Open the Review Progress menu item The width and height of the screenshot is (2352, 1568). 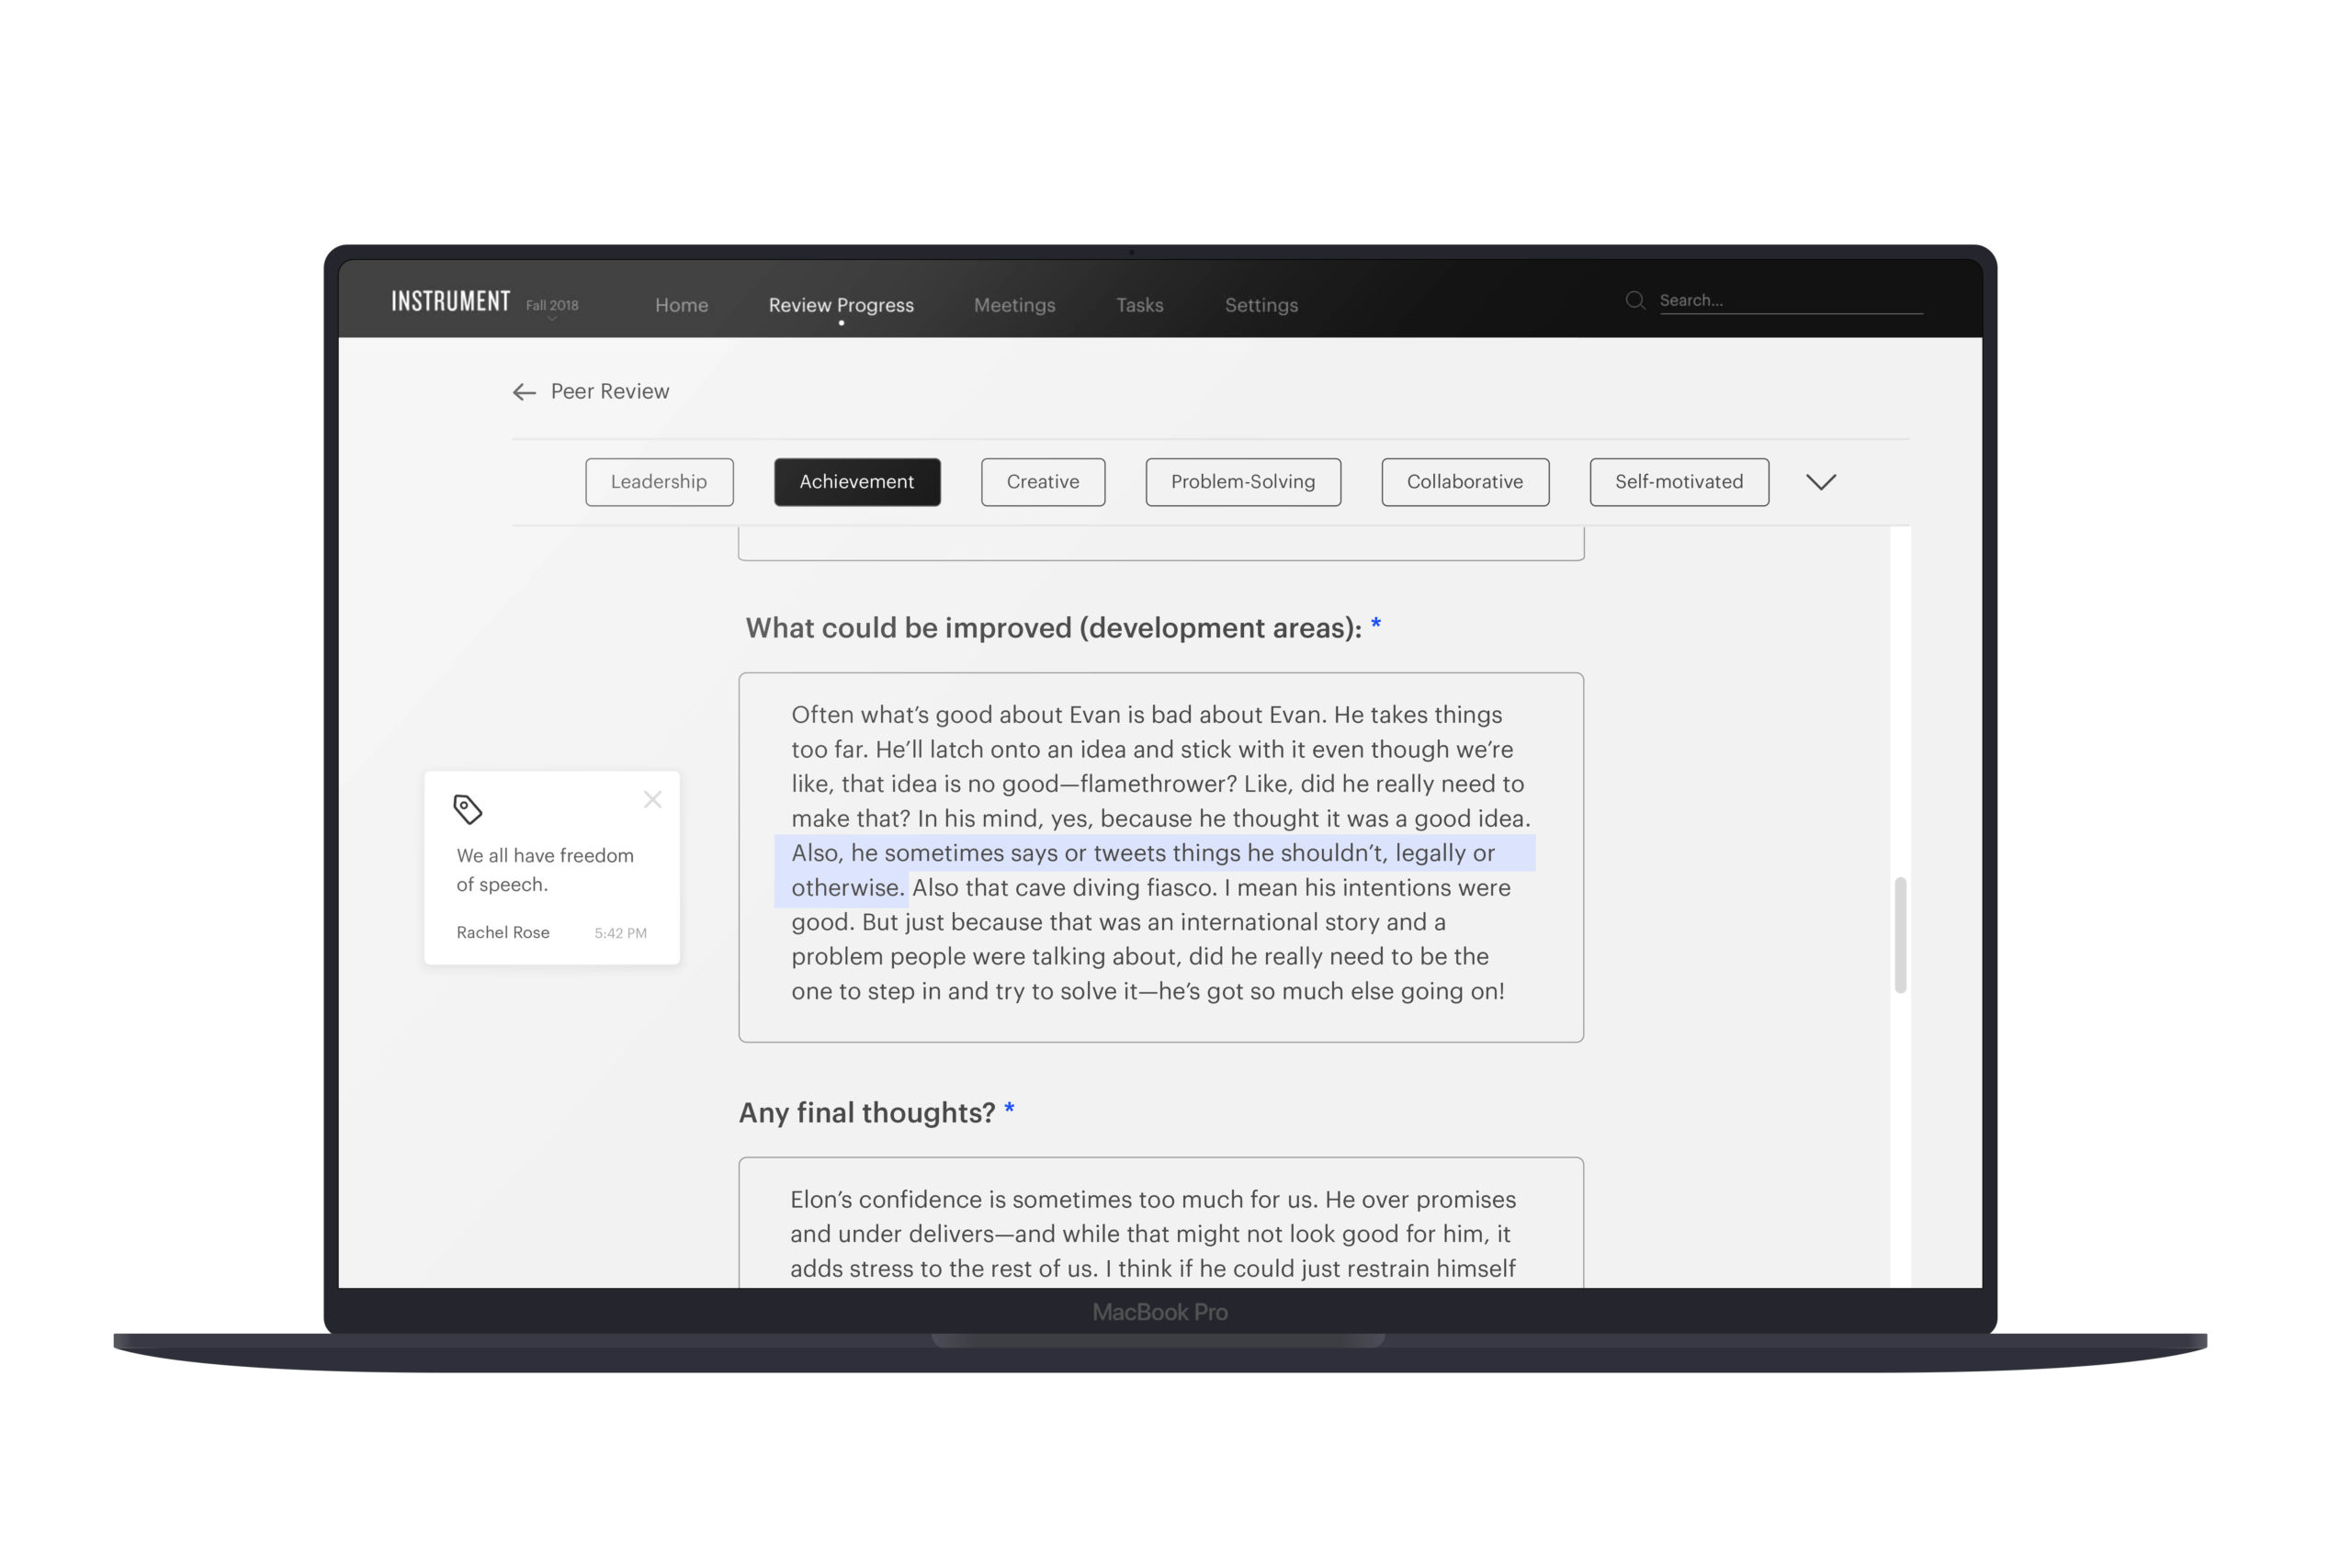[x=841, y=305]
